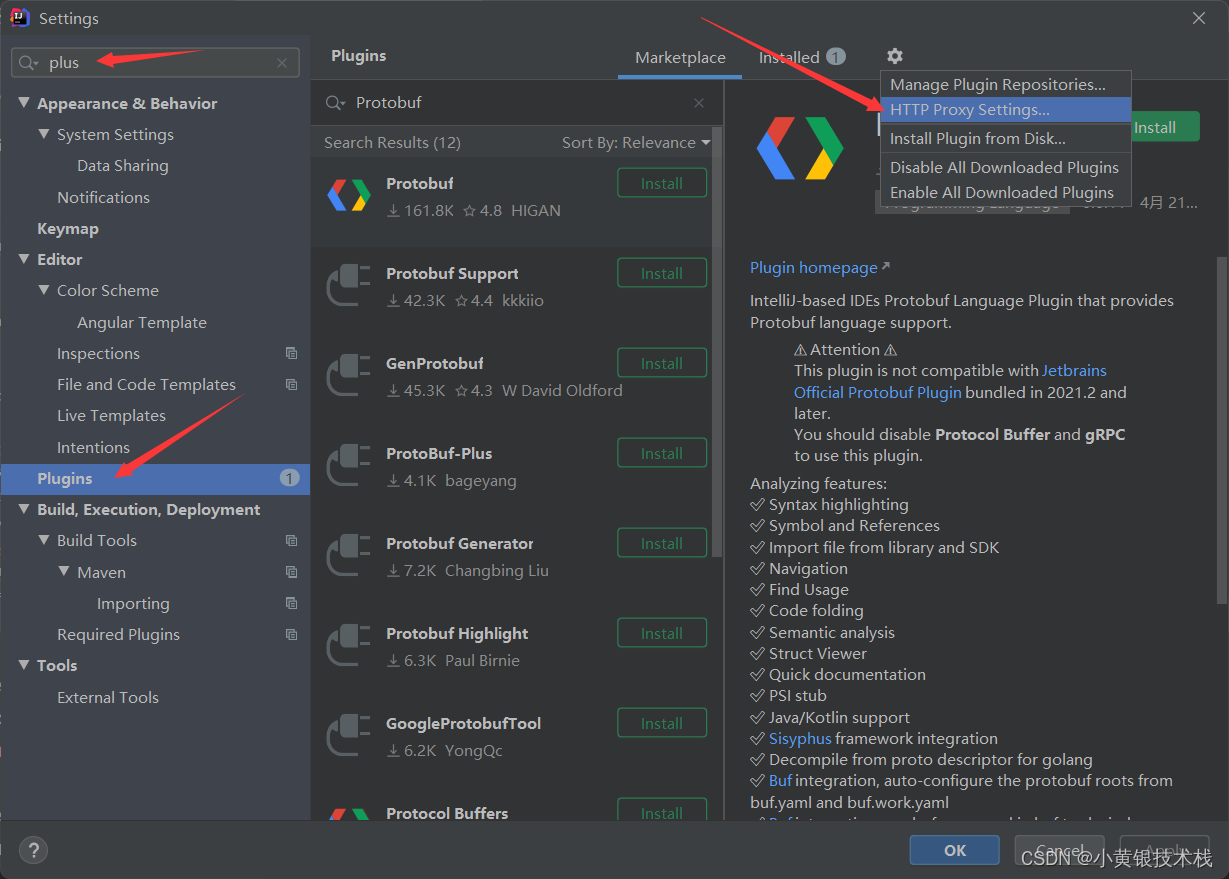The width and height of the screenshot is (1229, 879).
Task: Click the magnifier icon in plugin search
Action: coord(336,103)
